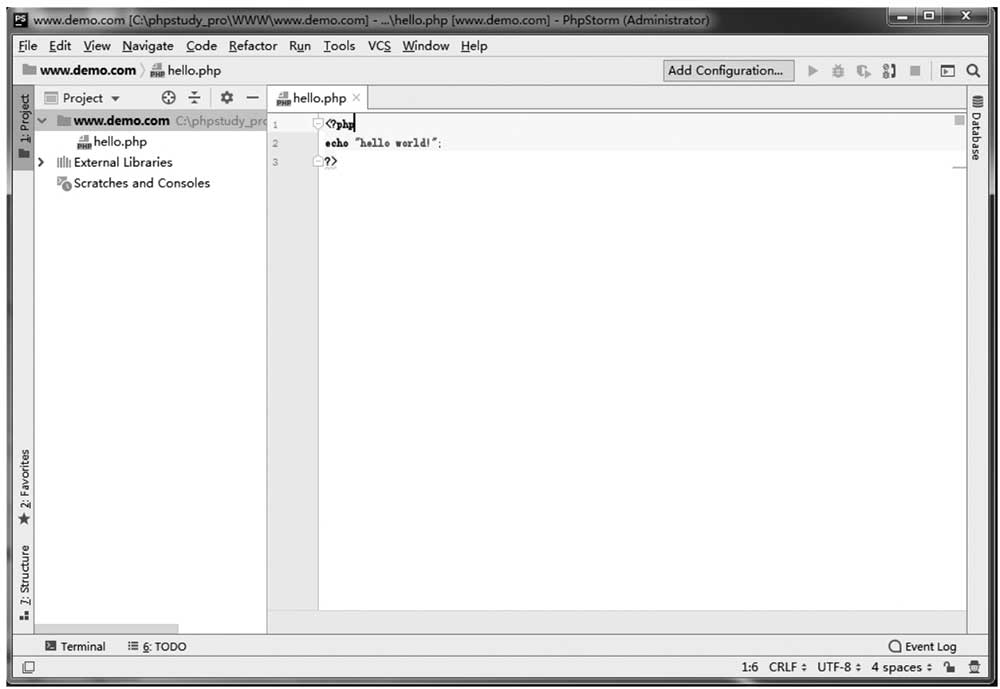Select the hello.php editor tab

tap(318, 98)
